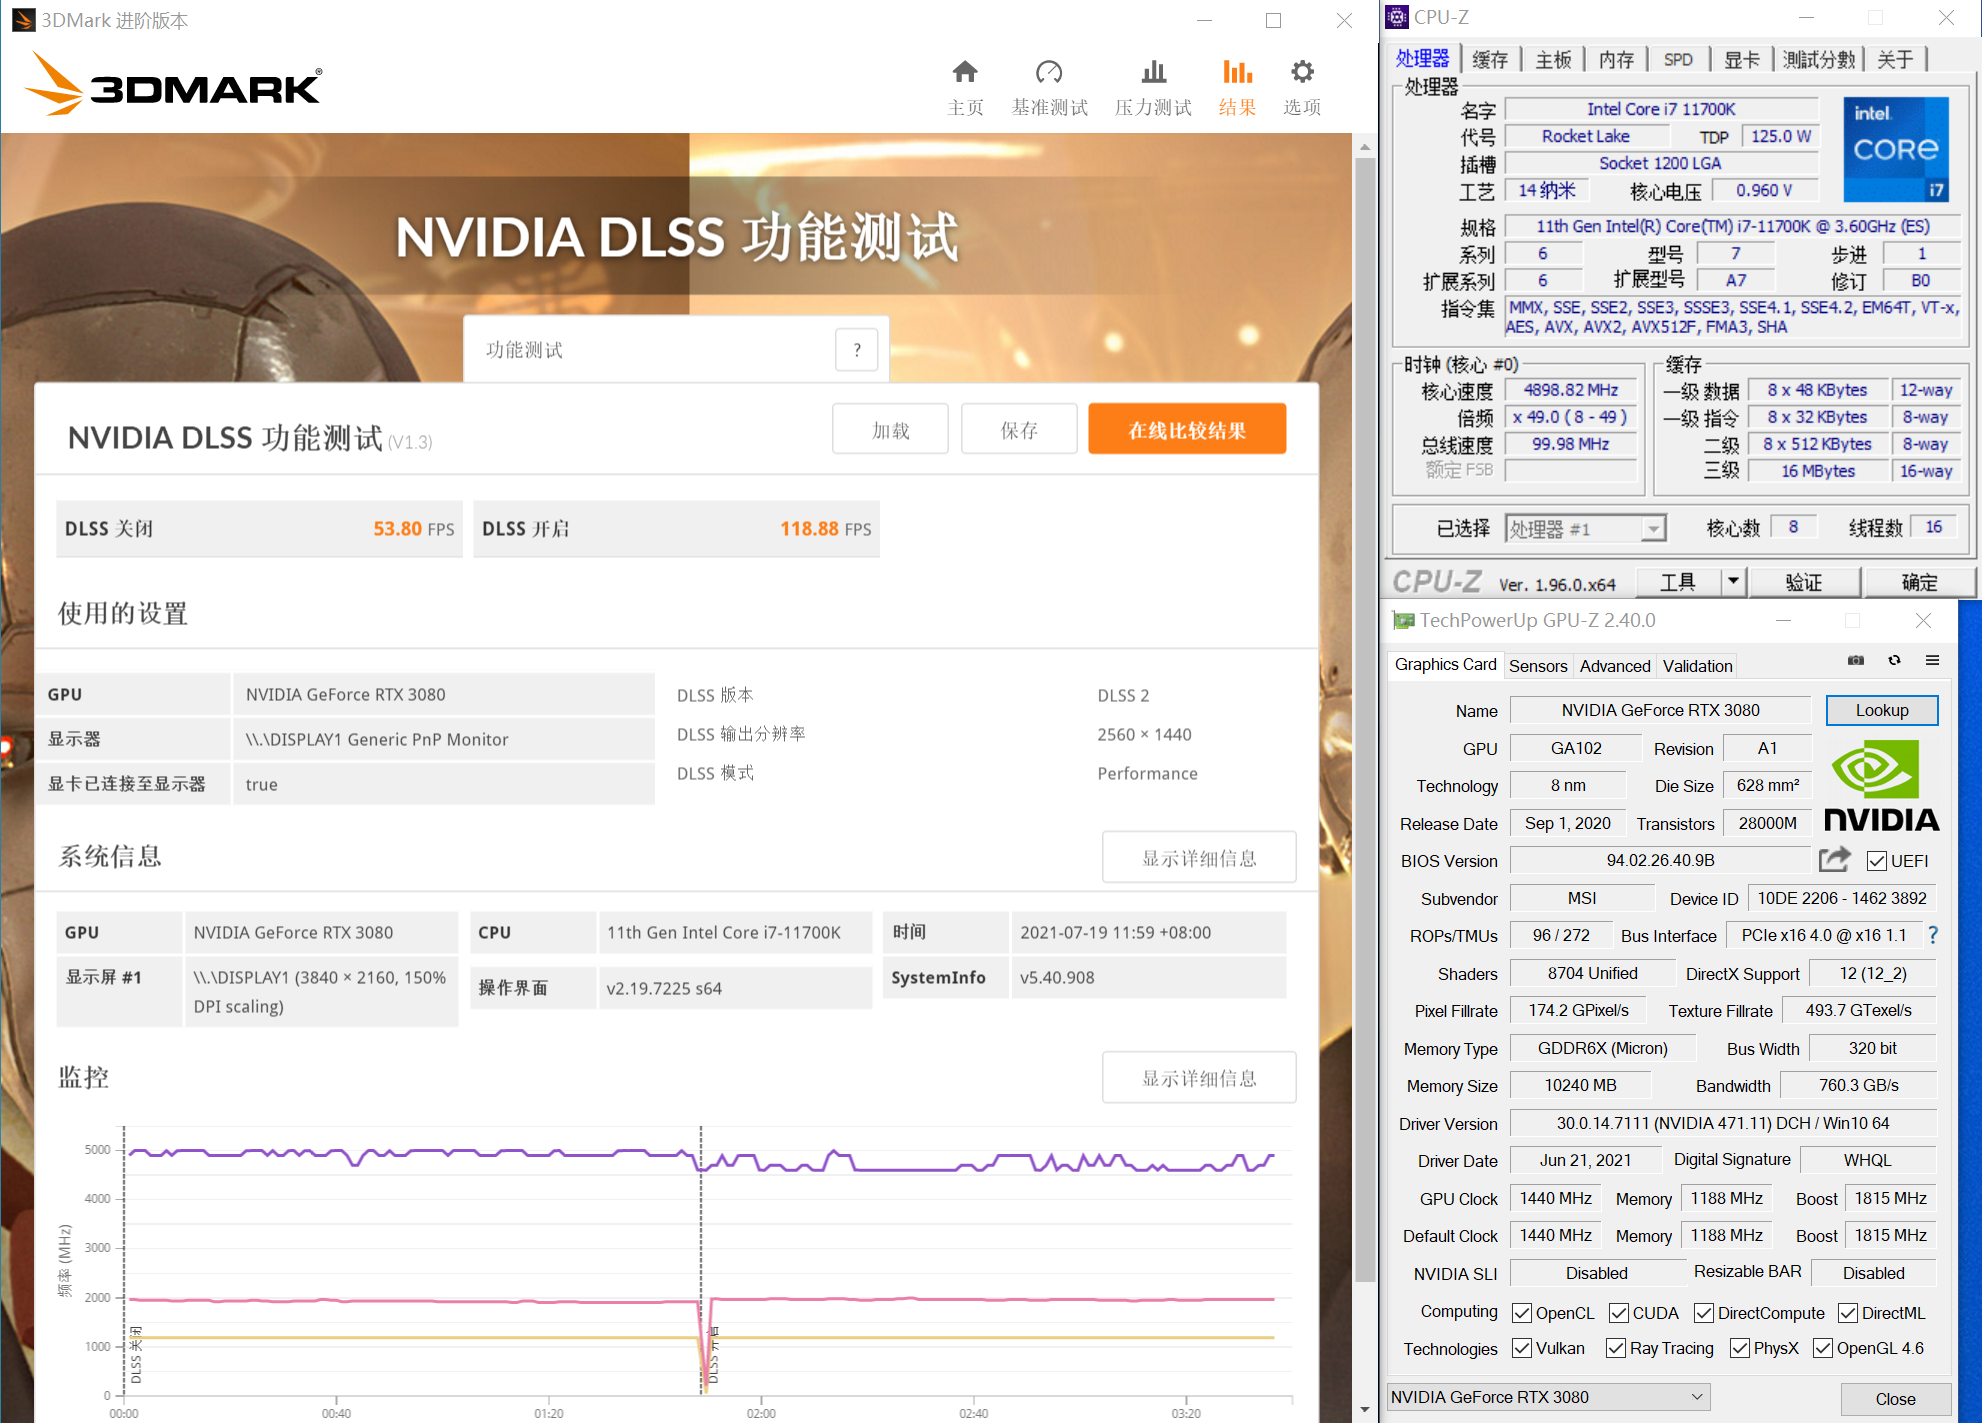Screen dimensions: 1982x1423
Task: Expand the GPU selector dropdown in GPU-Z
Action: click(1696, 1397)
